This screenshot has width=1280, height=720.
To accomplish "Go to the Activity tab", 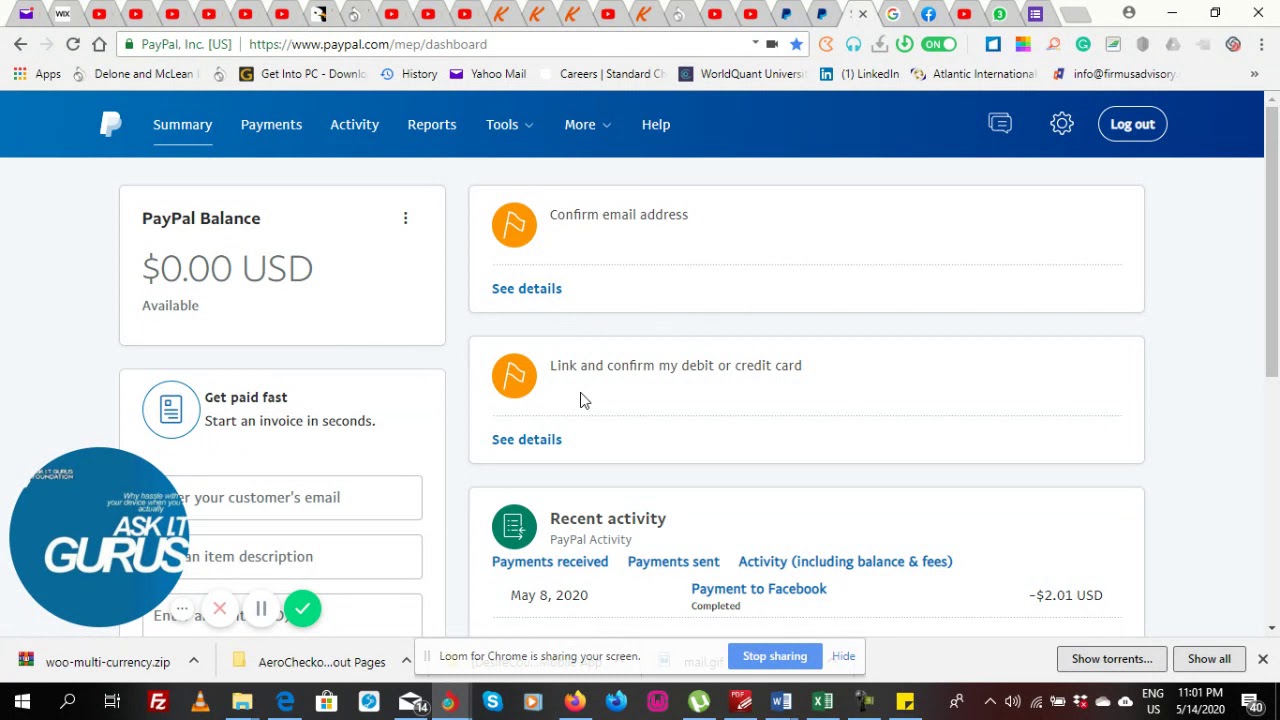I will point(354,124).
